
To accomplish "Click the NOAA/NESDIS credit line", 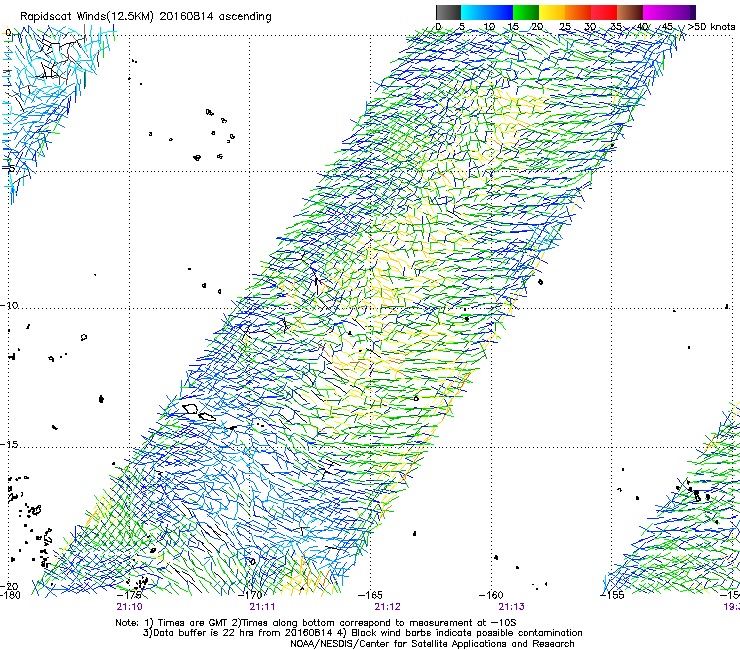I will tap(432, 644).
